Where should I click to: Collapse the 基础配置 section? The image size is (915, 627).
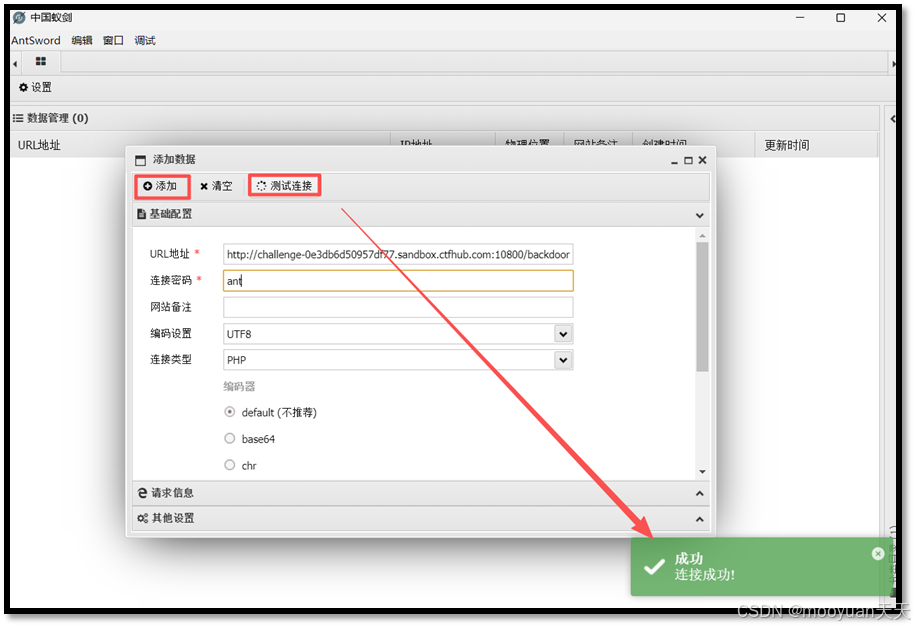click(x=700, y=215)
